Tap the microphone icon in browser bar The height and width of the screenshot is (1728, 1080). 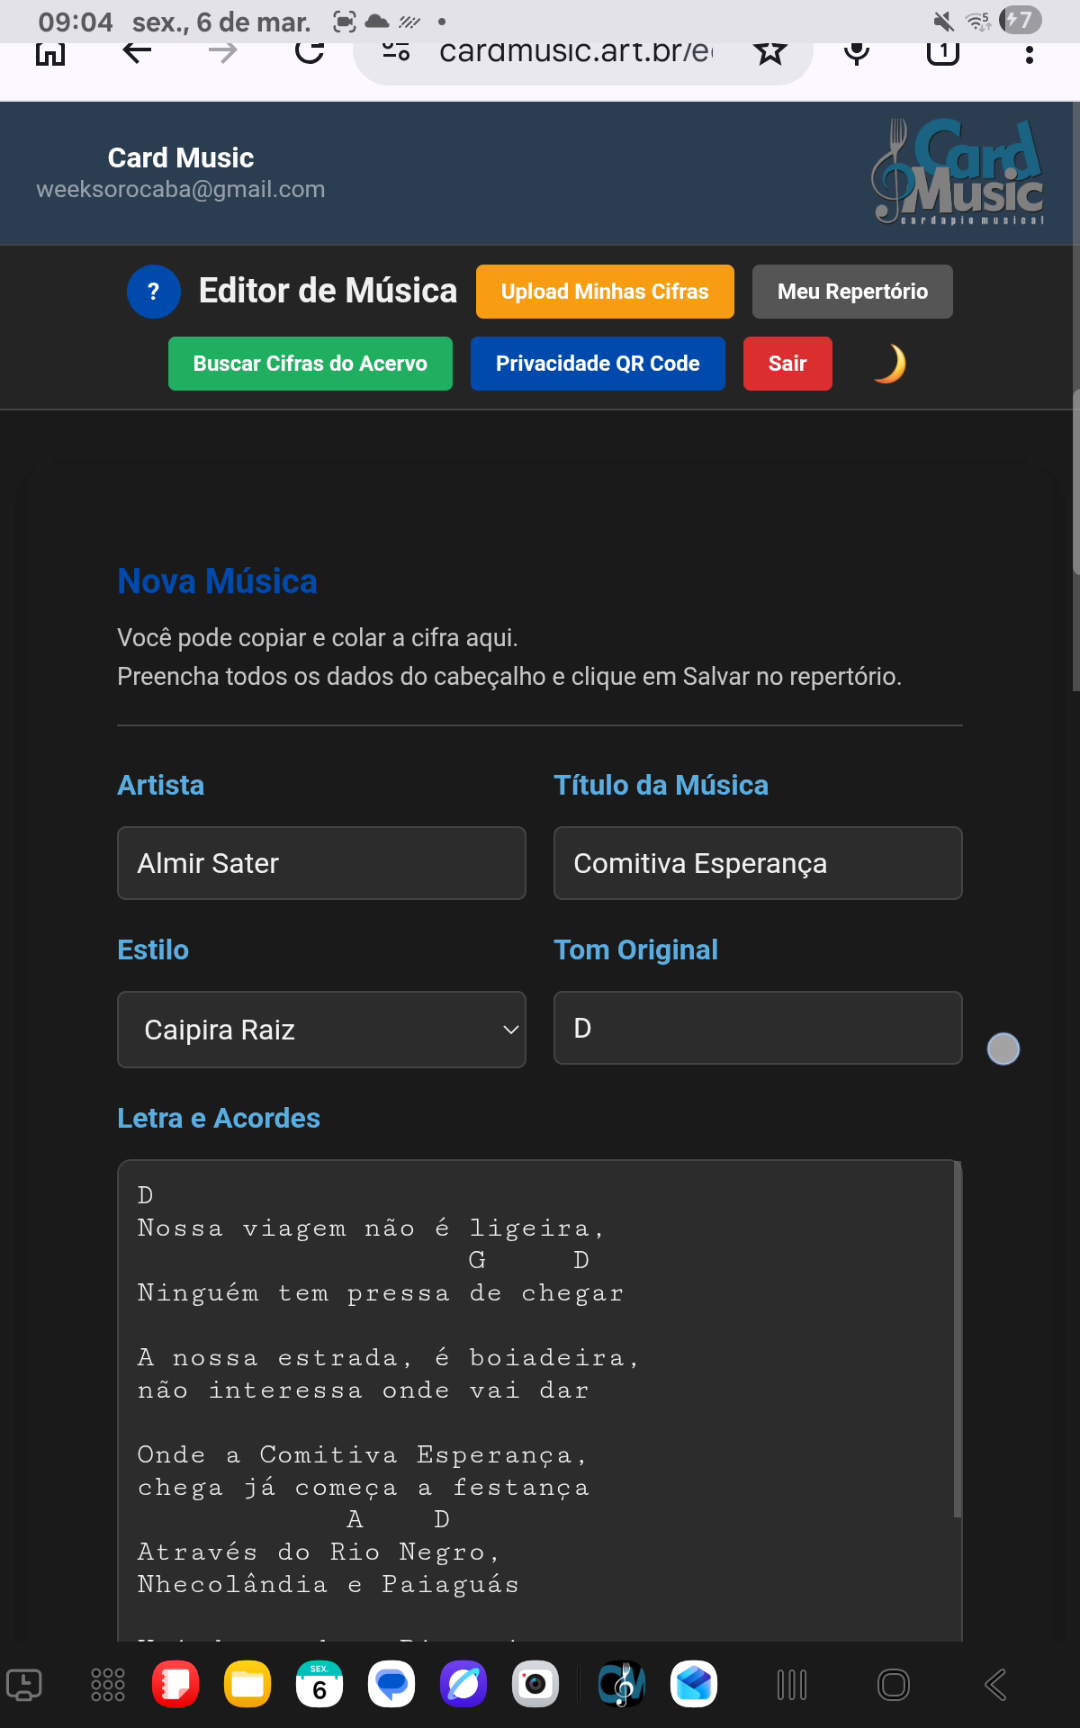[856, 53]
